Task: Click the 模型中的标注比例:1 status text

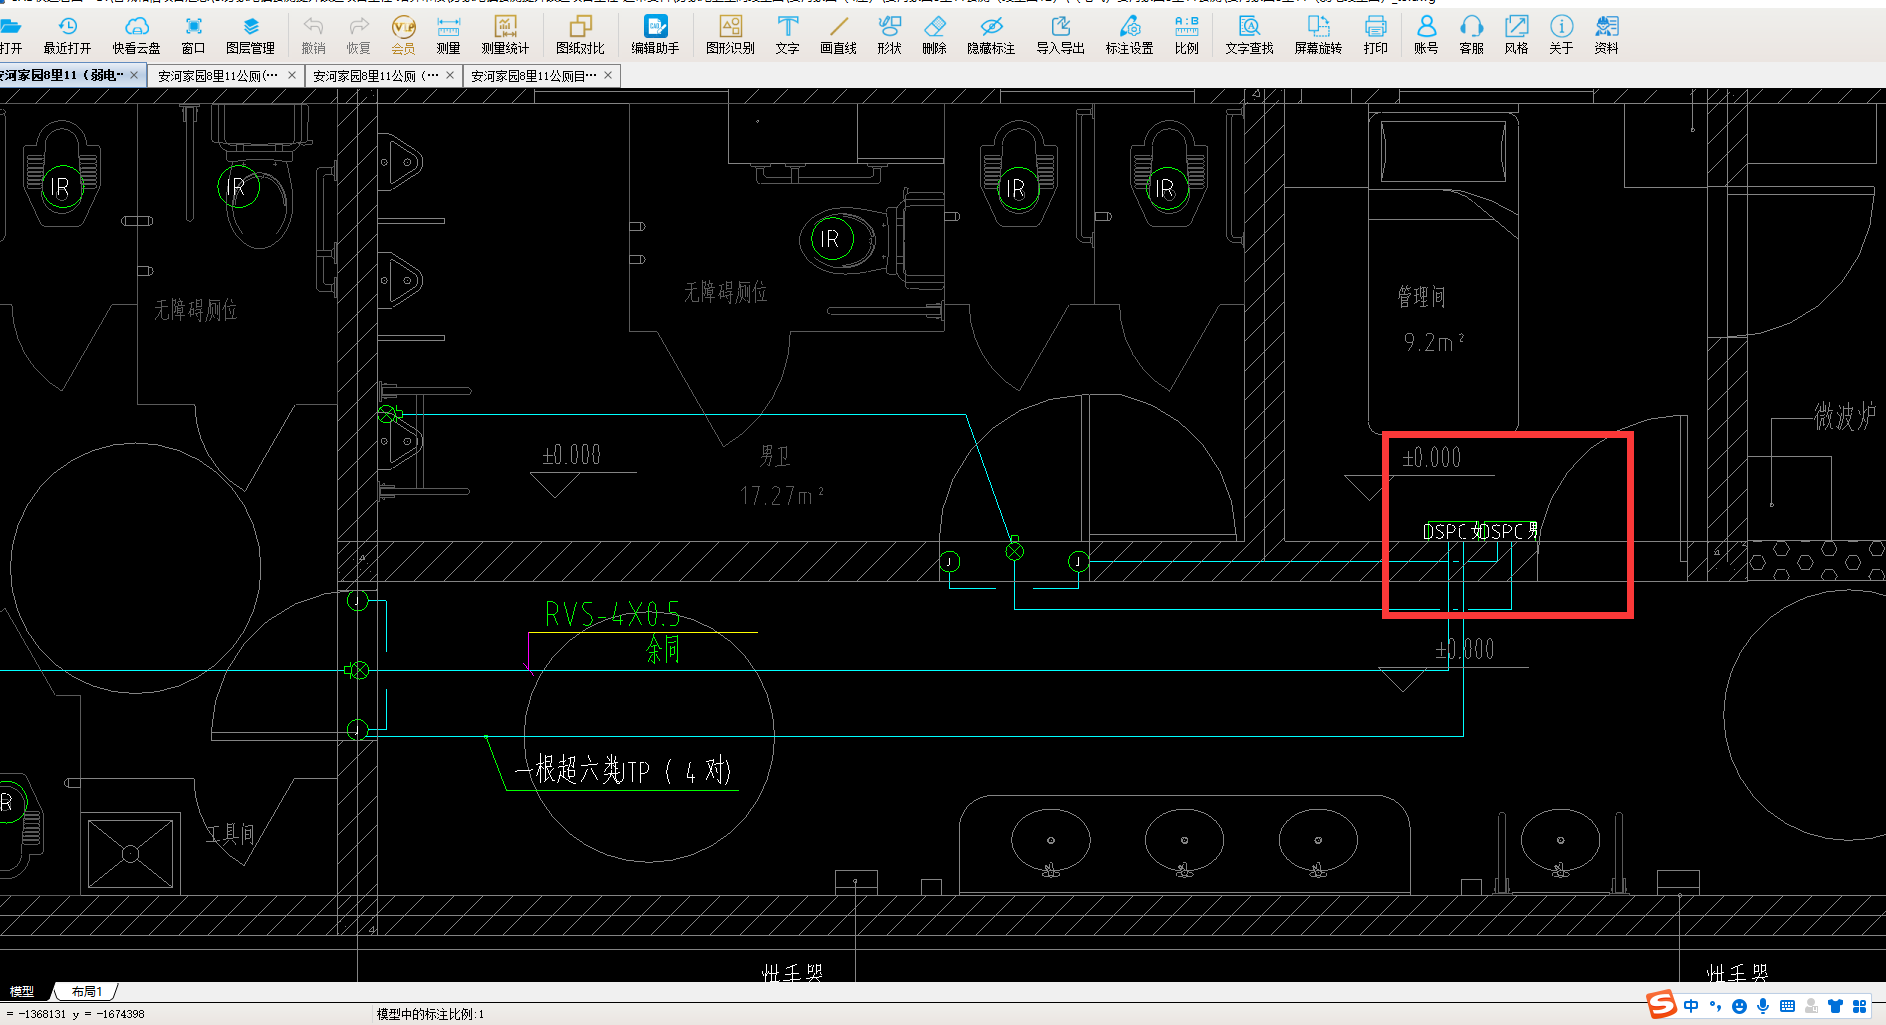Action: tap(430, 1014)
